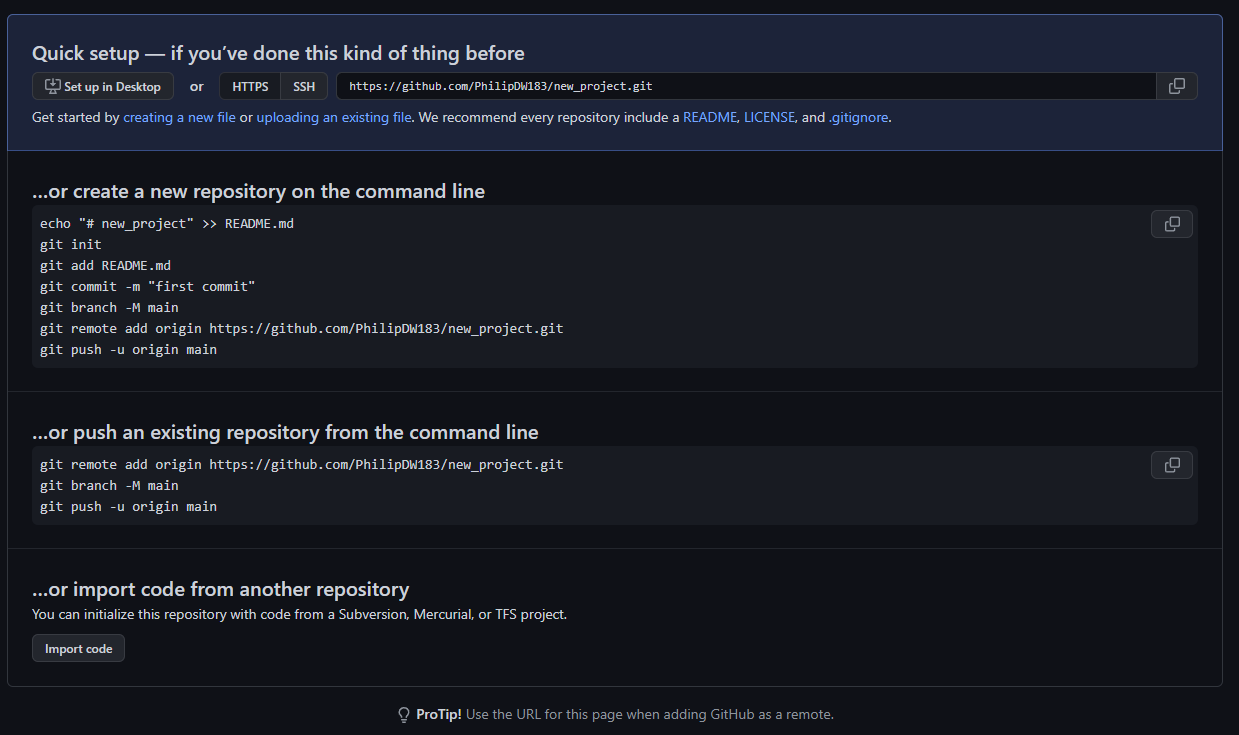Select the HTTPS protocol option
The height and width of the screenshot is (735, 1239).
click(249, 86)
